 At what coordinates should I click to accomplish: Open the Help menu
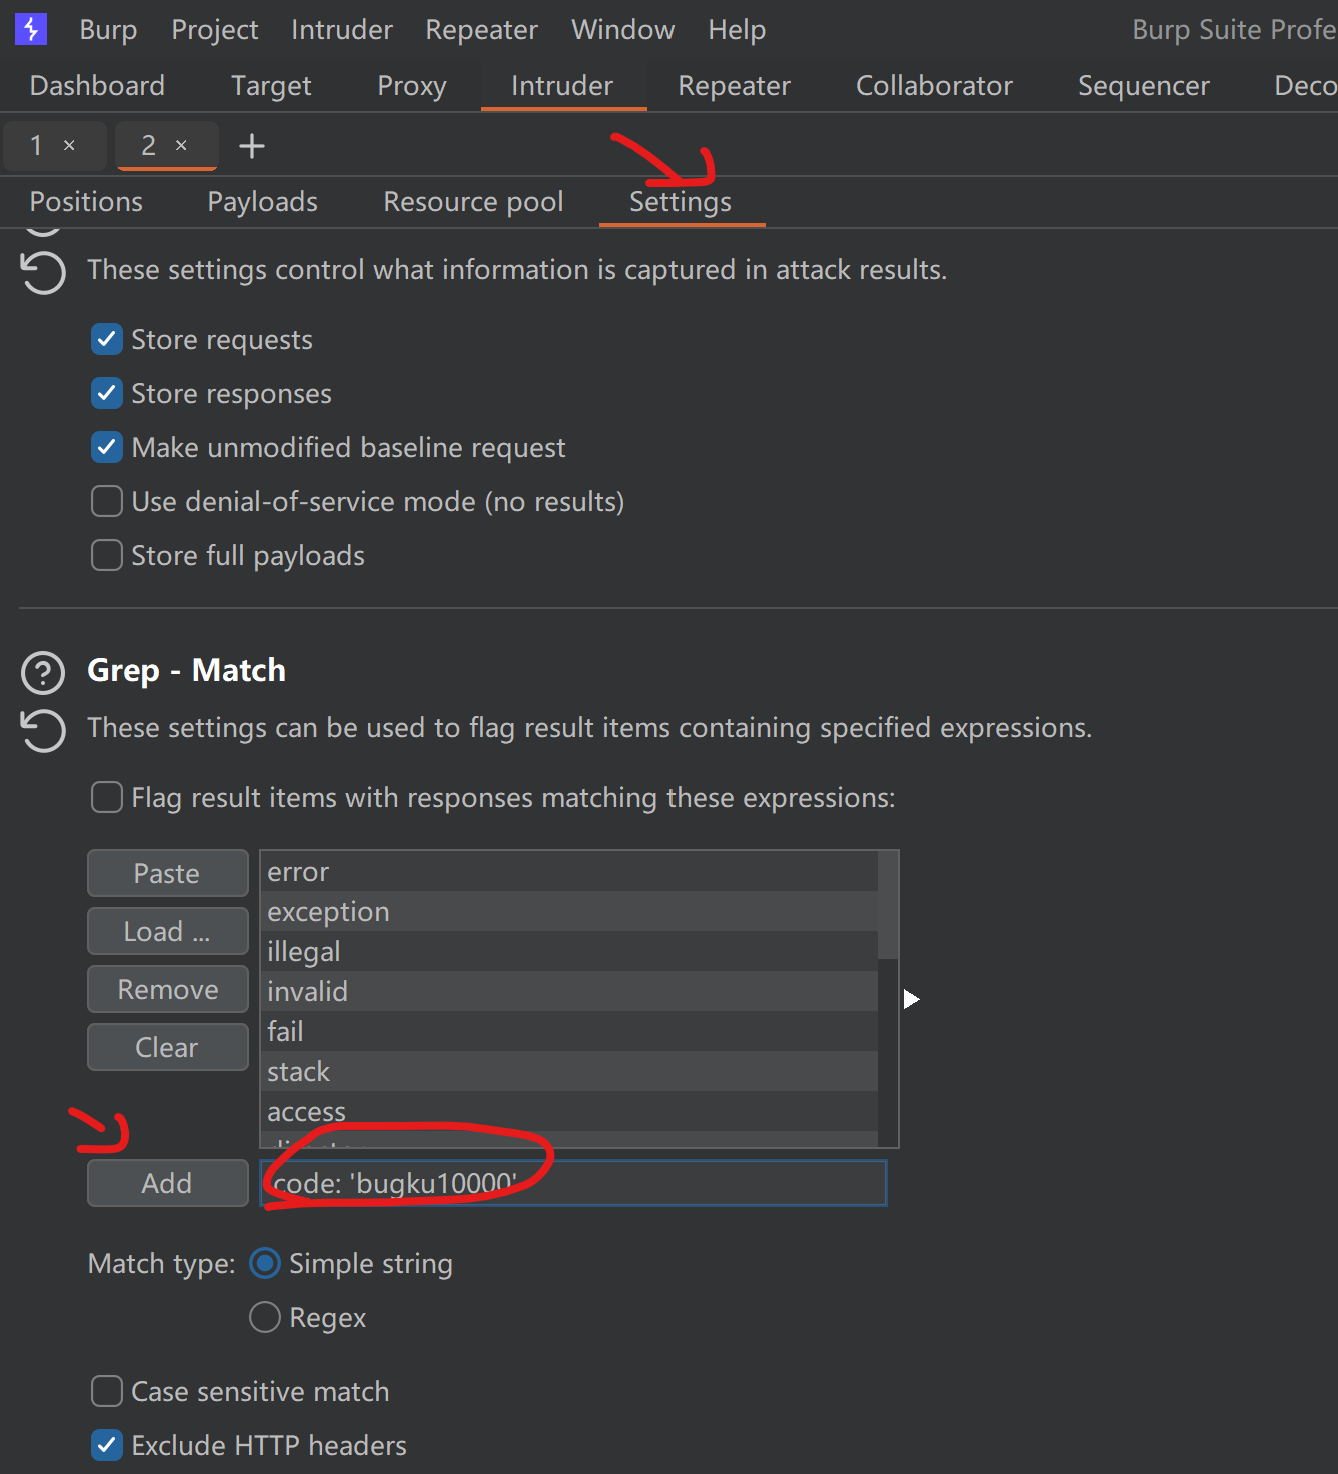737,30
